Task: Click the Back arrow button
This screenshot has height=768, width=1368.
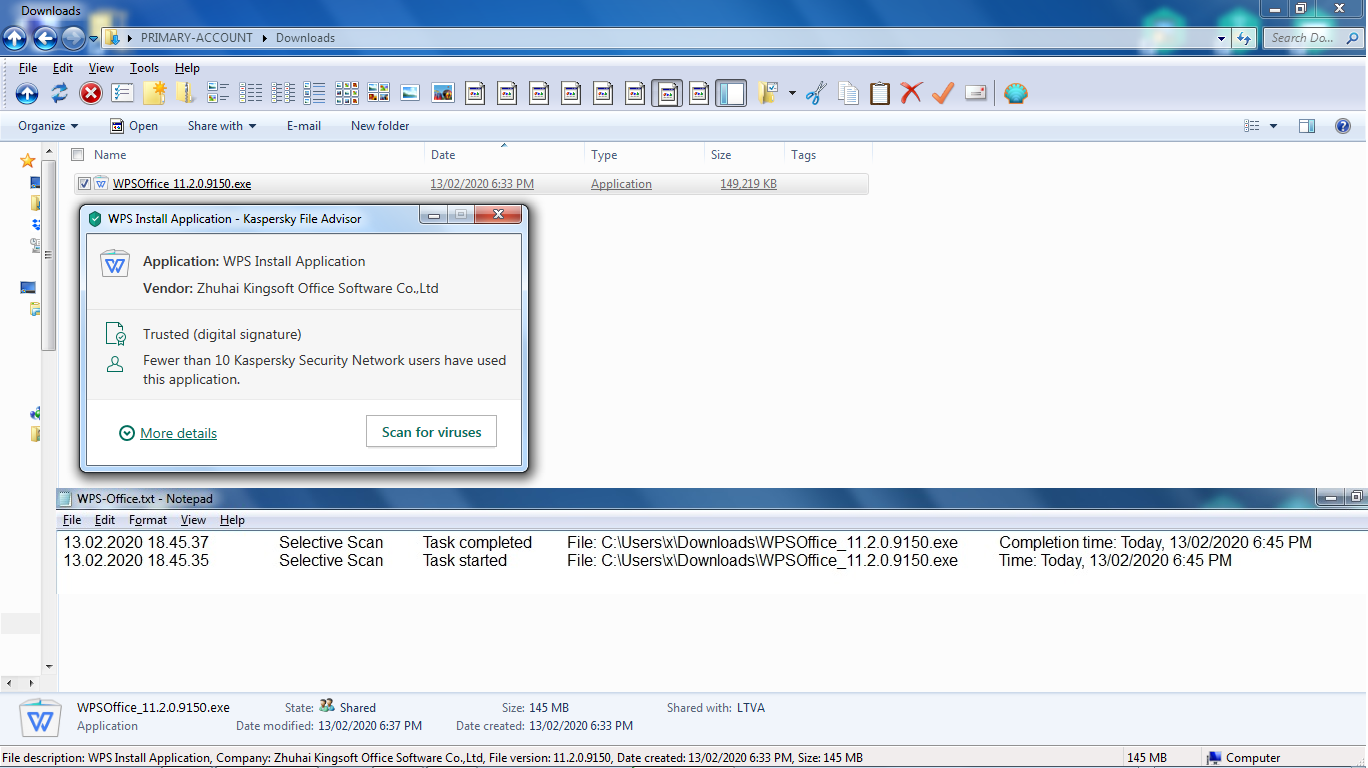Action: (x=45, y=38)
